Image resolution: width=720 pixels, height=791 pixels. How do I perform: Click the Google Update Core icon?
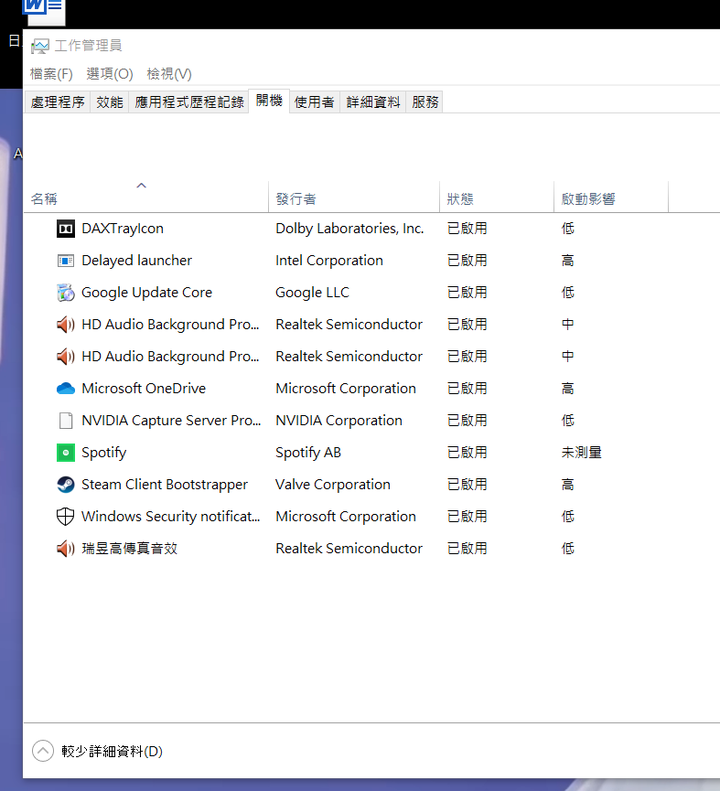66,293
